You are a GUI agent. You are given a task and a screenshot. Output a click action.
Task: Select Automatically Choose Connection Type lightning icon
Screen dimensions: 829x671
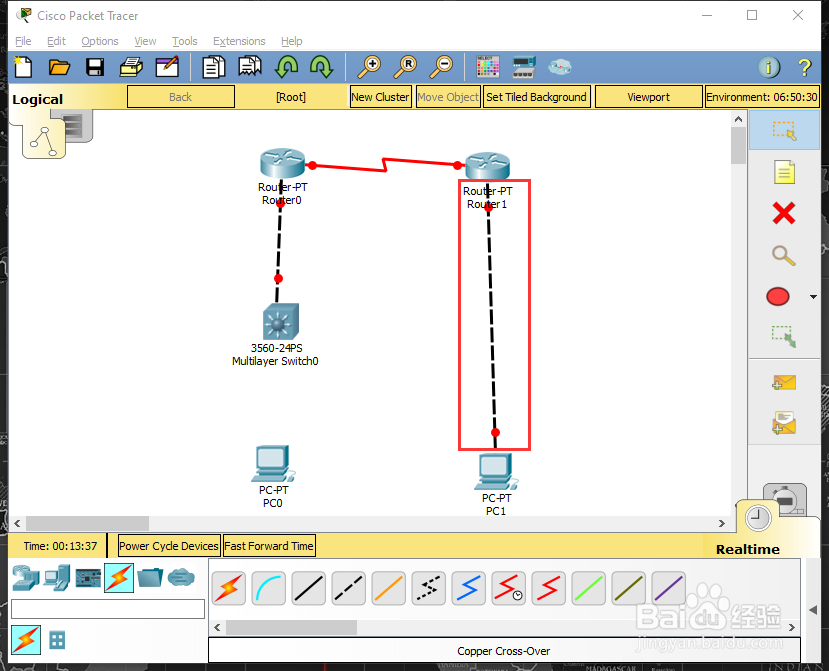point(228,588)
